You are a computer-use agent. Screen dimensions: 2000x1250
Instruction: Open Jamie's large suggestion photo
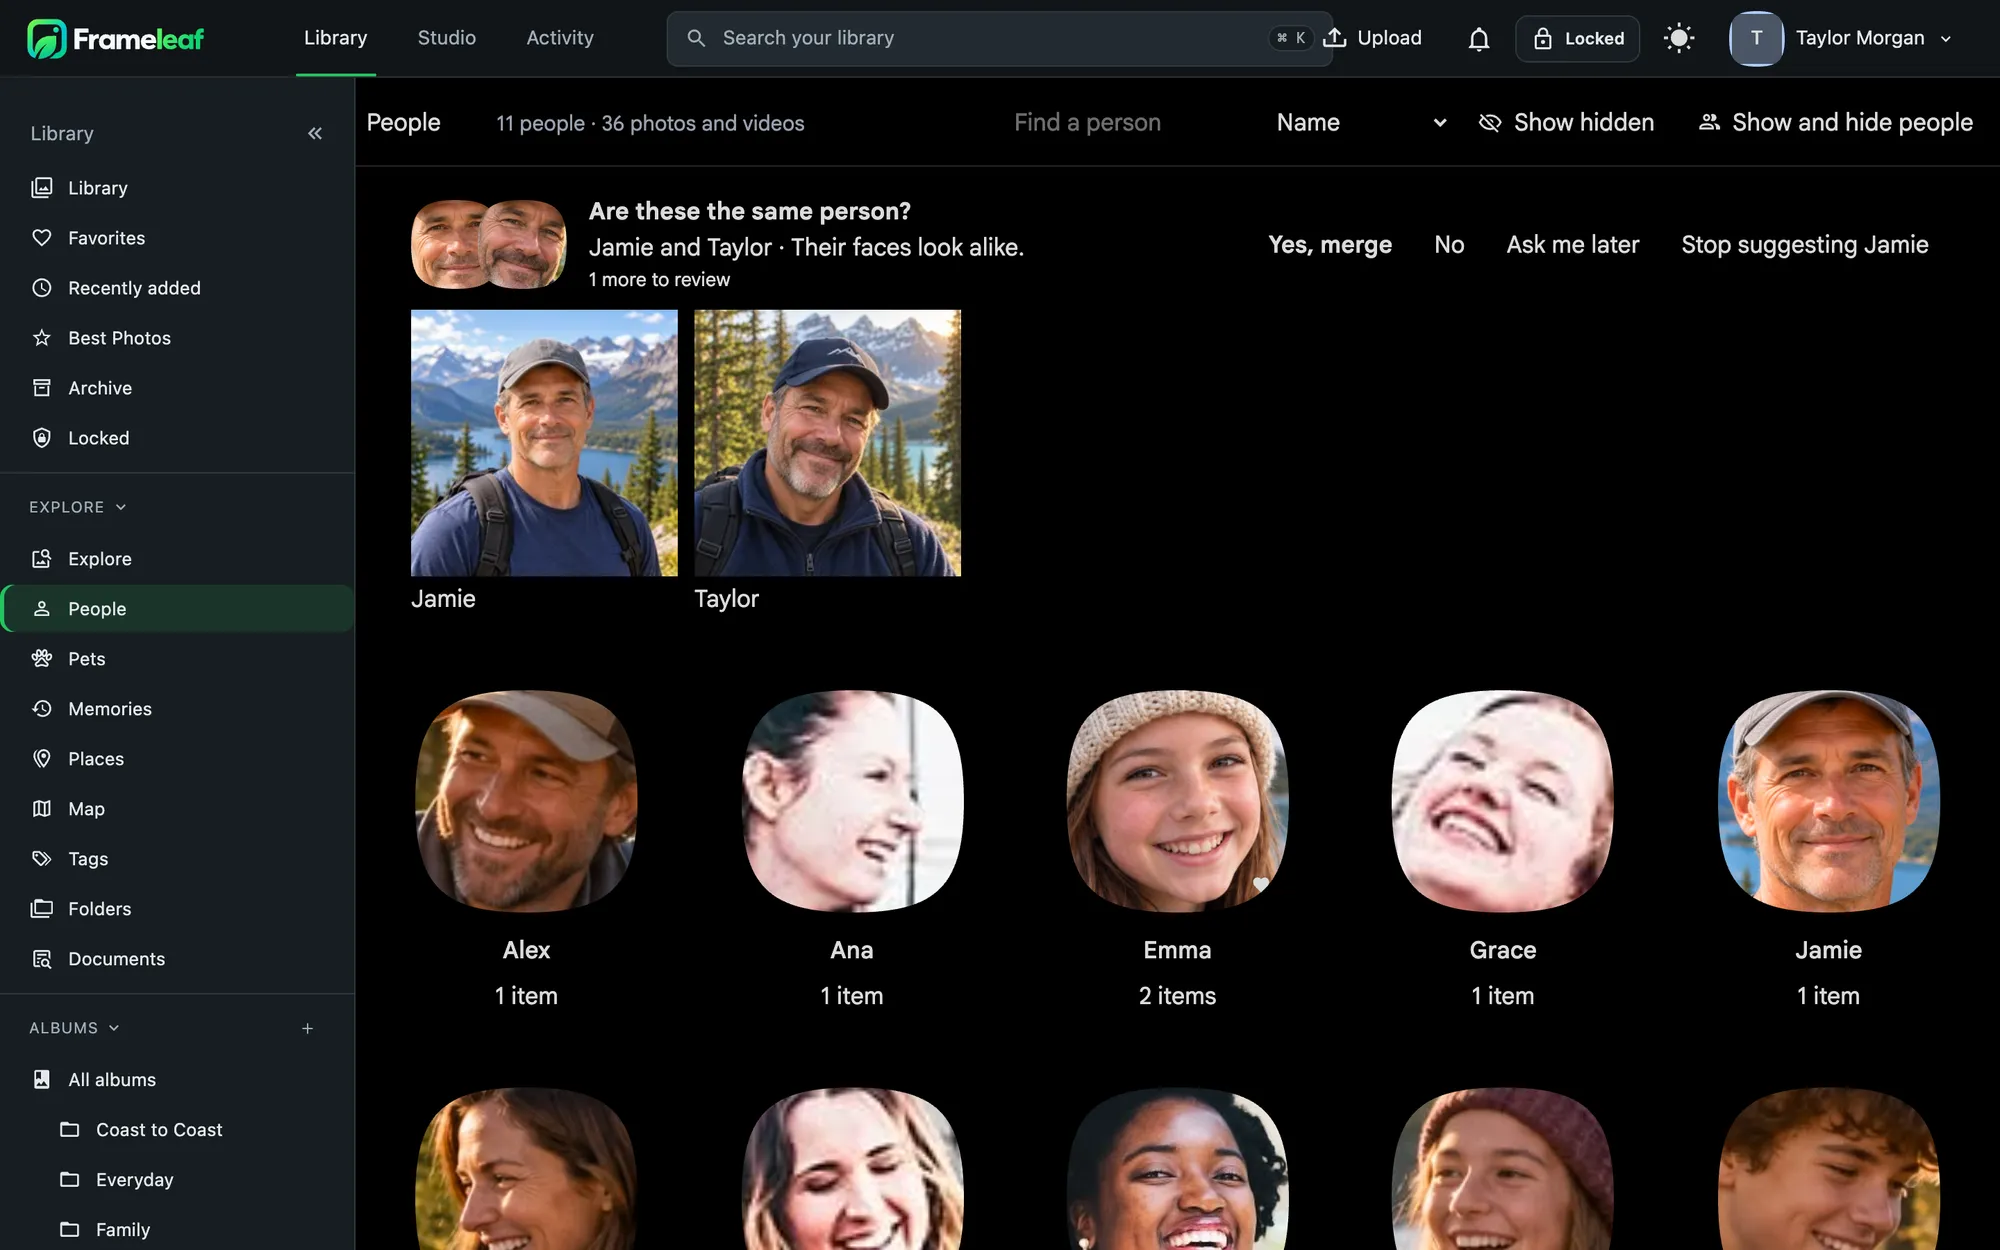click(x=544, y=443)
